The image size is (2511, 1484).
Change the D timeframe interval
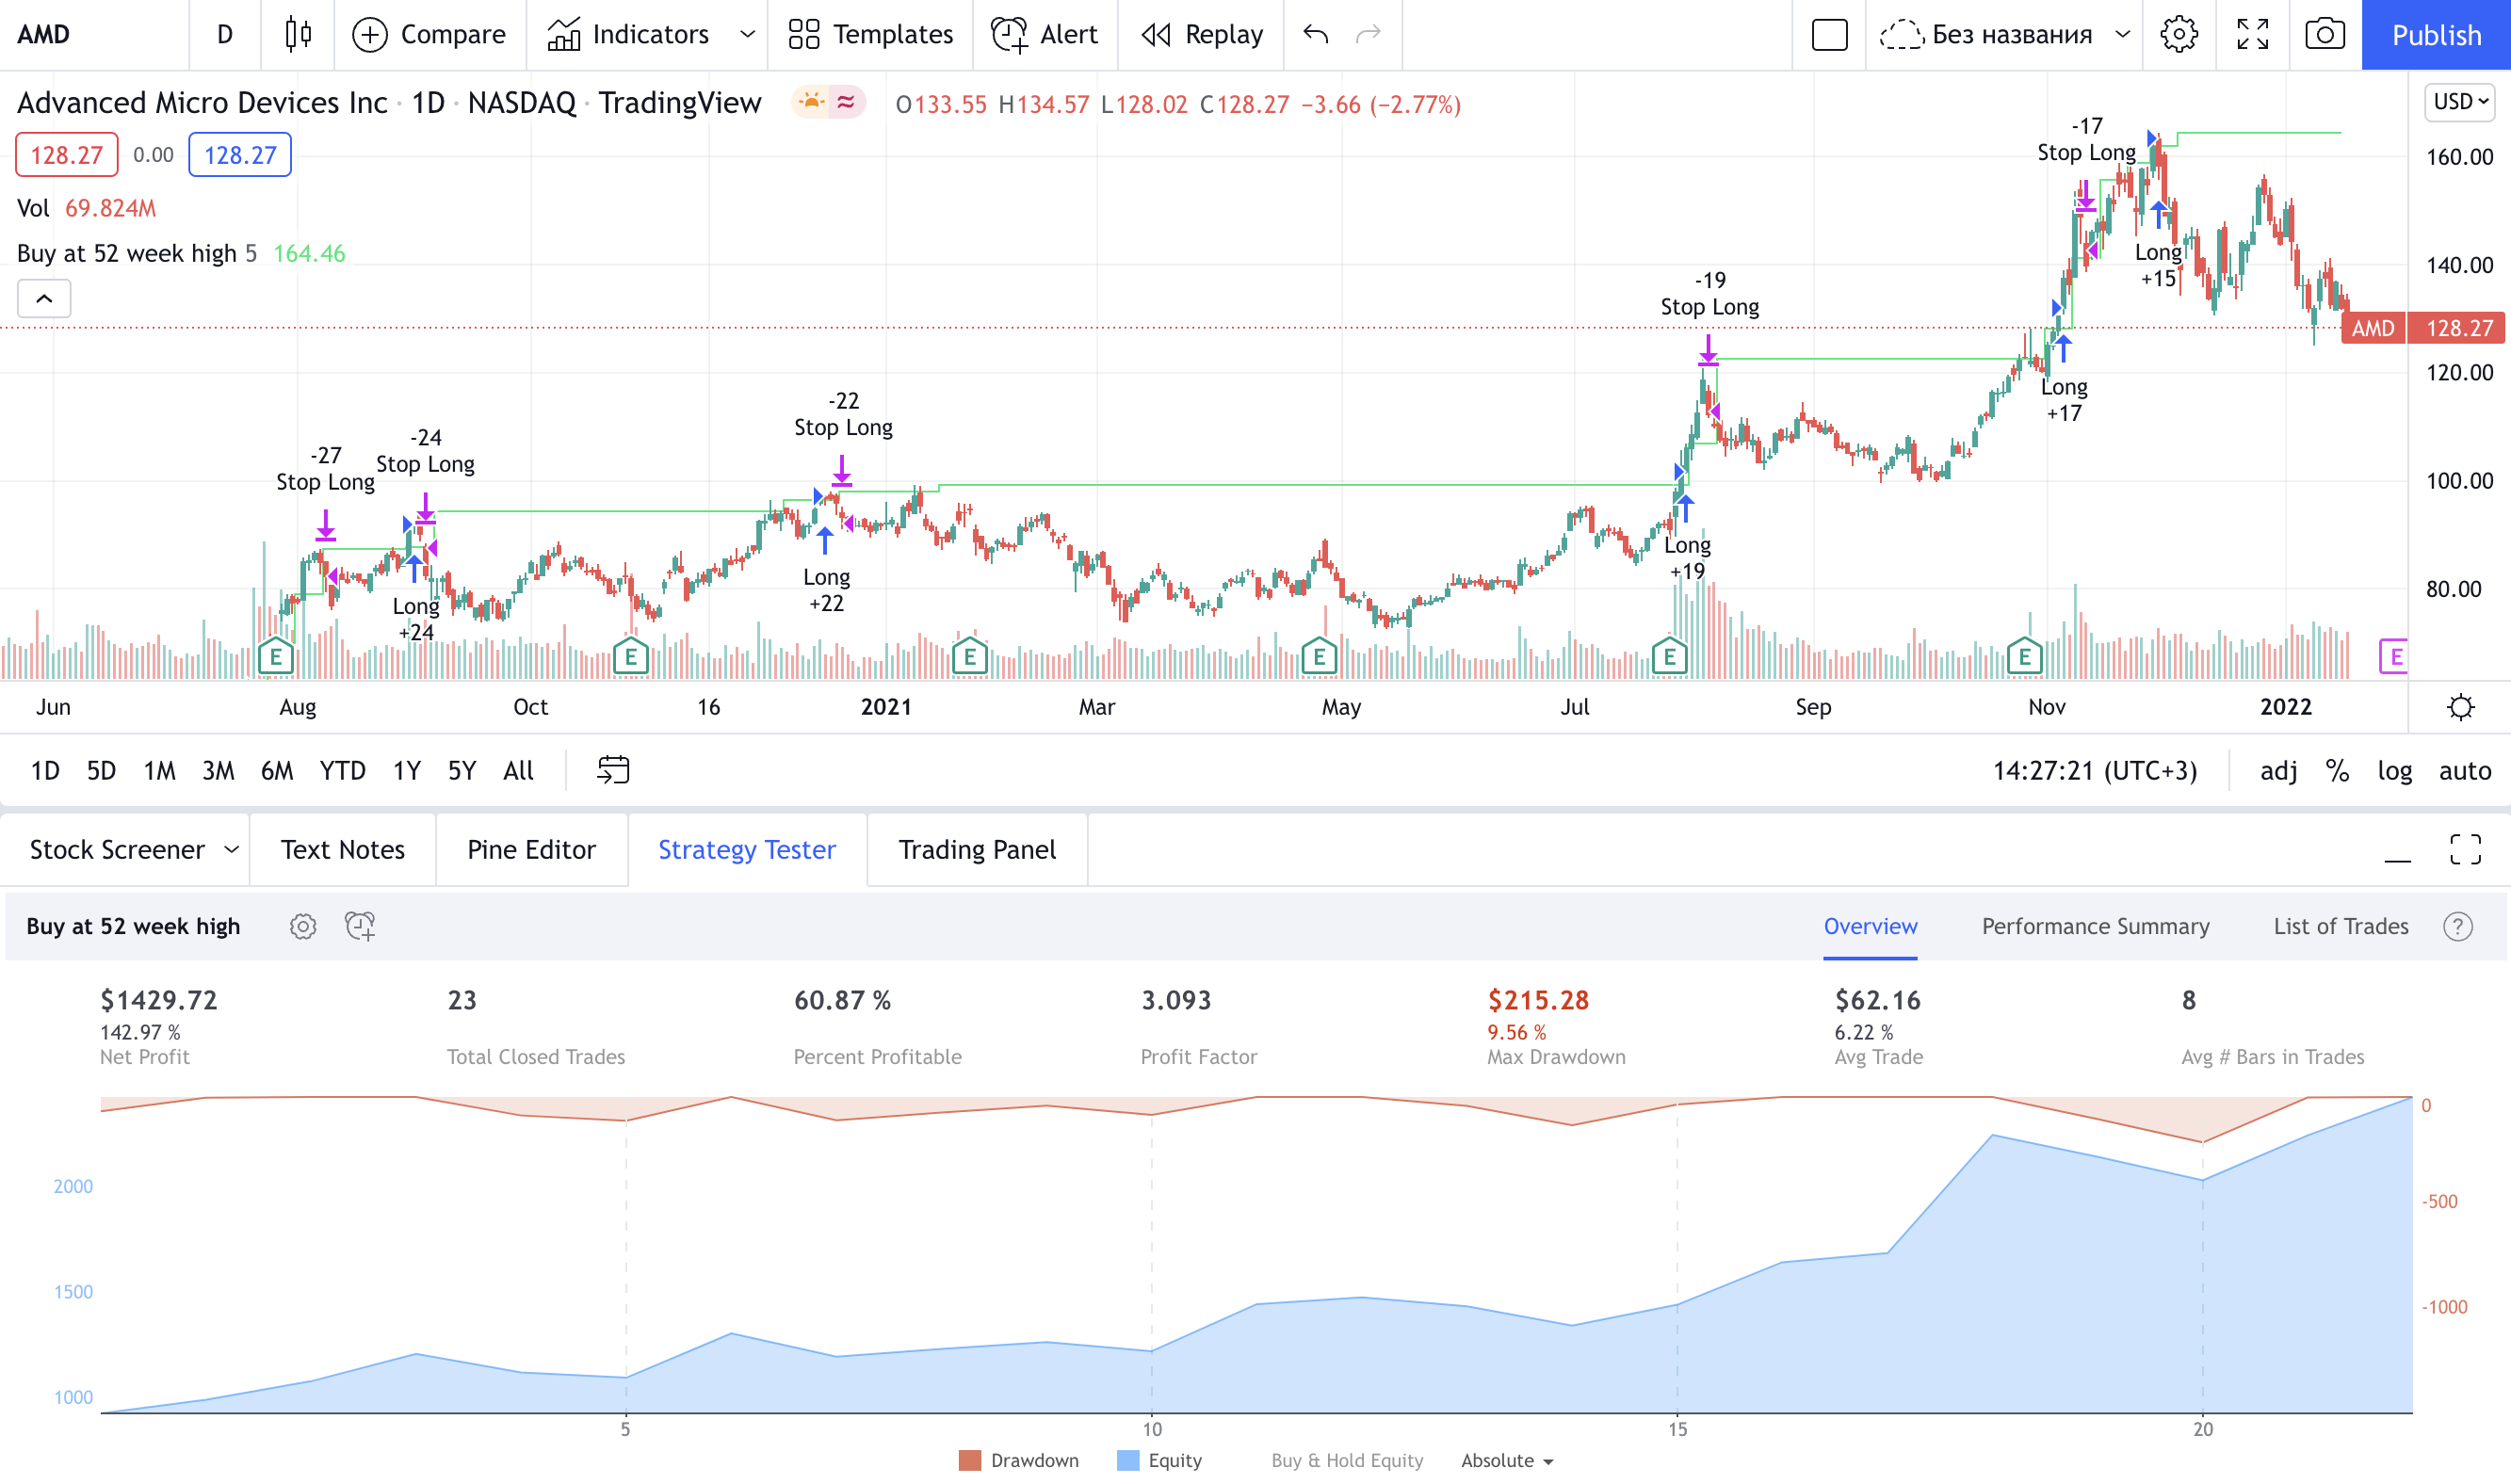coord(225,35)
